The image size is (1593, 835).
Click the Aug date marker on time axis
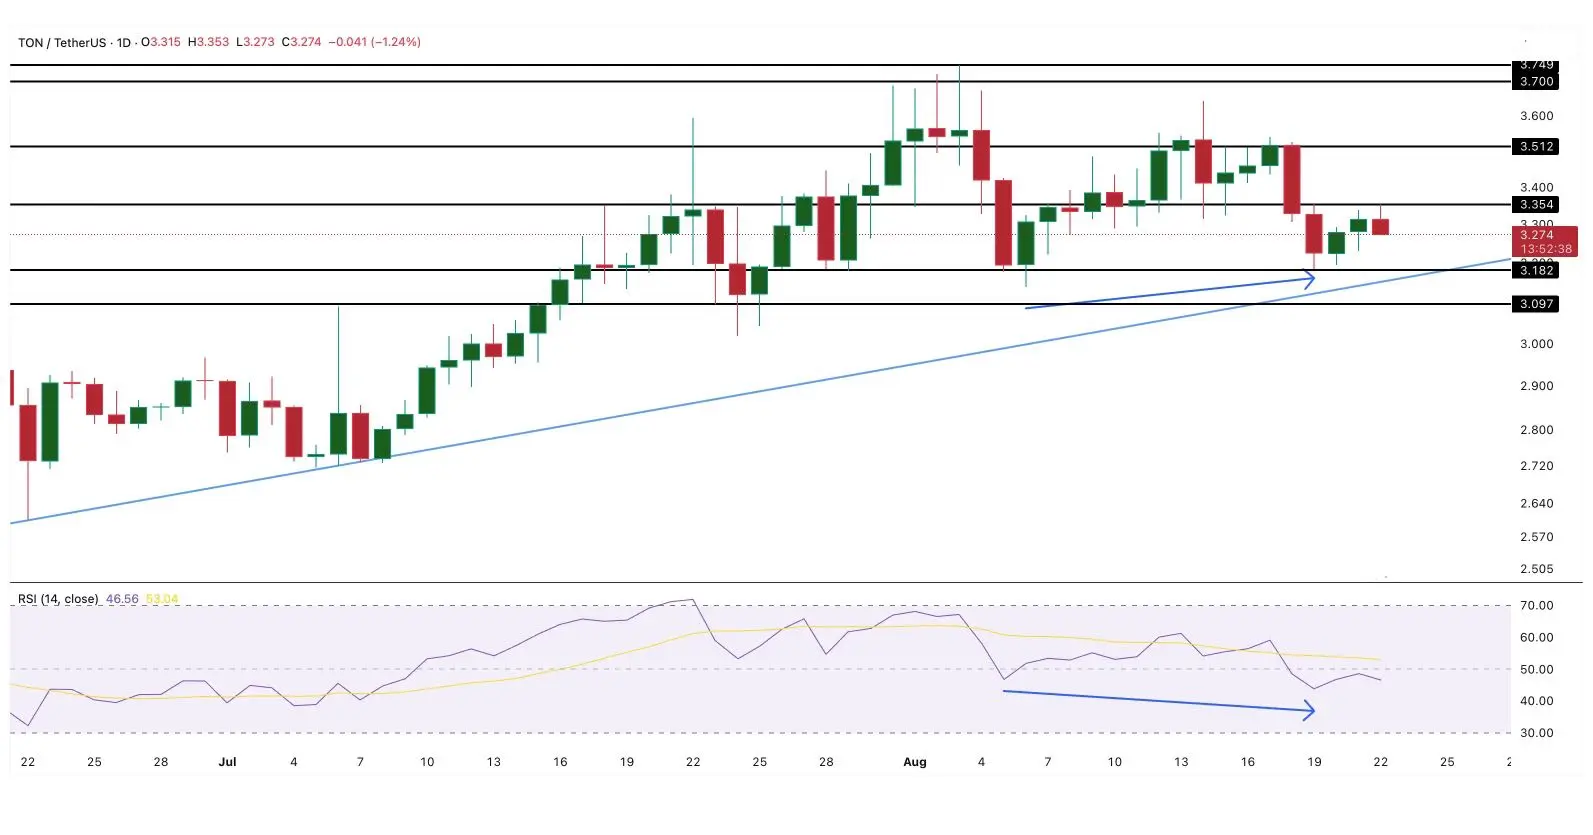coord(914,762)
